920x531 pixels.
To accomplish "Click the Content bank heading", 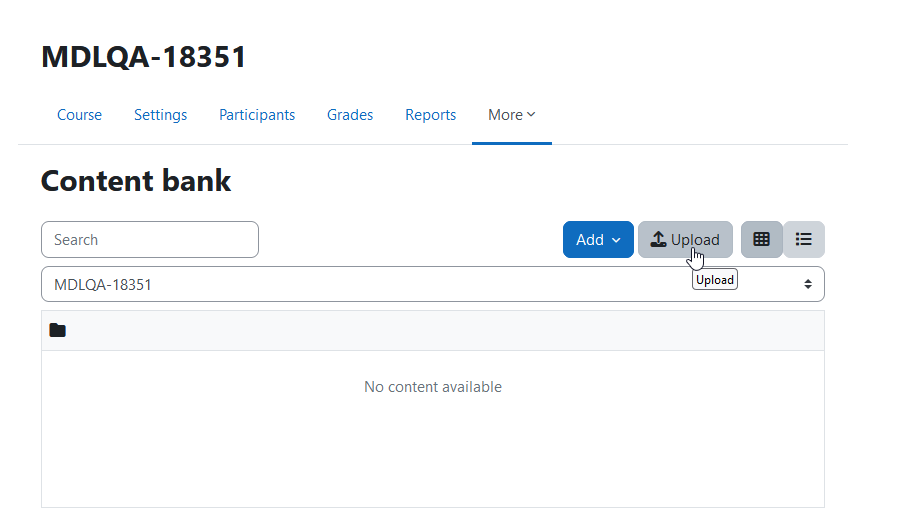I will [136, 181].
